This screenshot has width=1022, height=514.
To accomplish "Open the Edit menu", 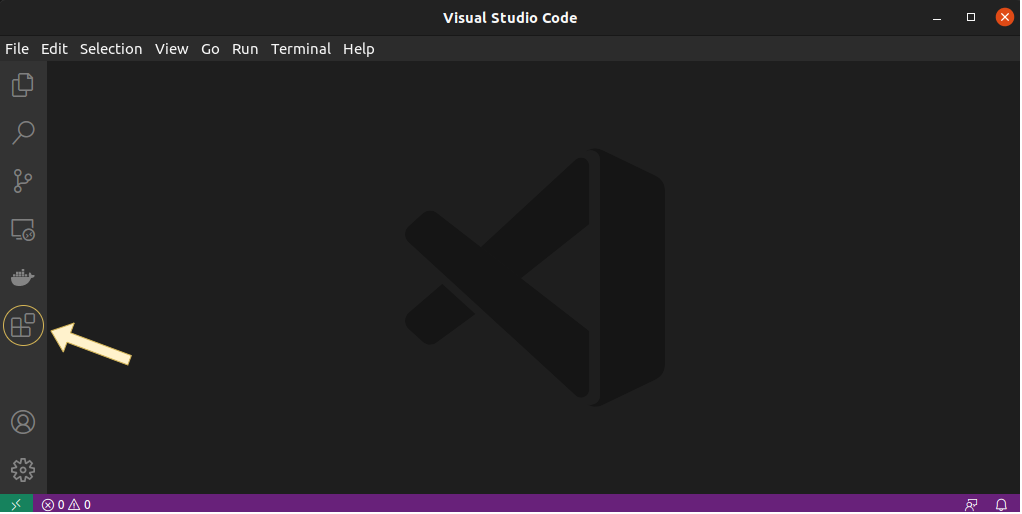I will [x=54, y=49].
